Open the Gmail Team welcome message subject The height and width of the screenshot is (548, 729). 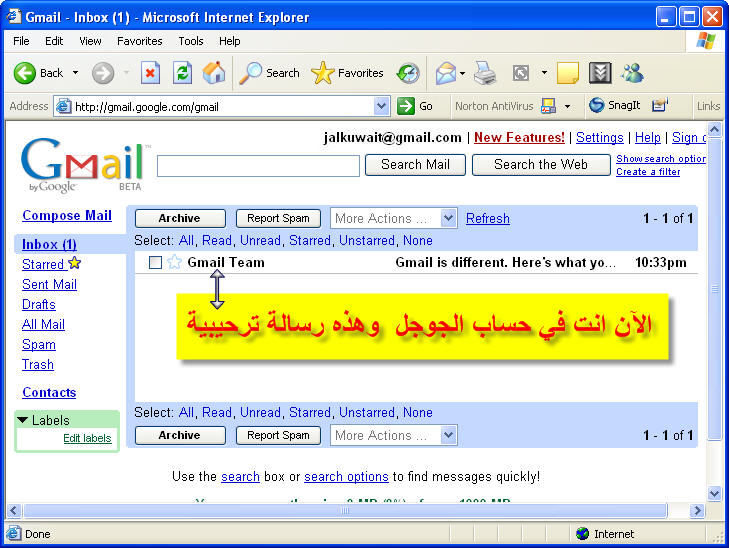(x=506, y=263)
